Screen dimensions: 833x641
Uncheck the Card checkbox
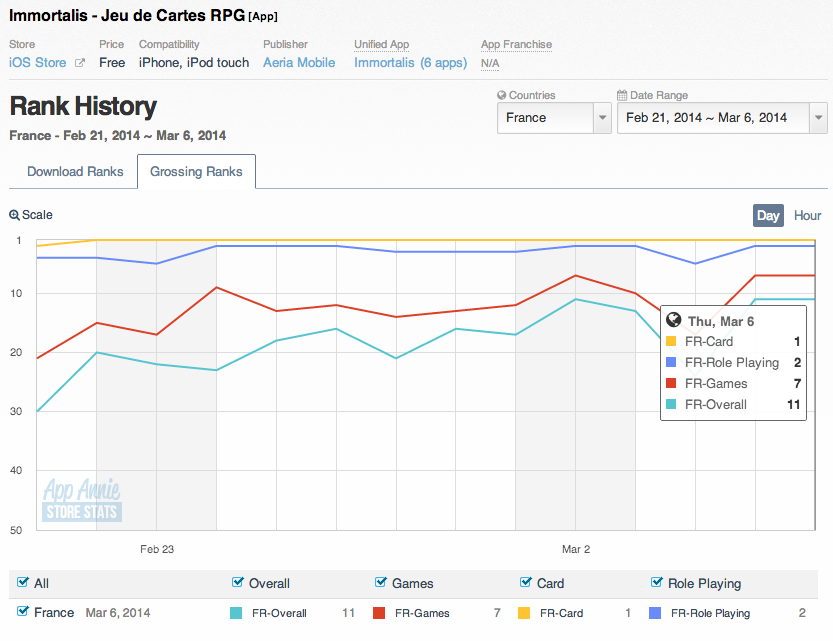(x=525, y=582)
